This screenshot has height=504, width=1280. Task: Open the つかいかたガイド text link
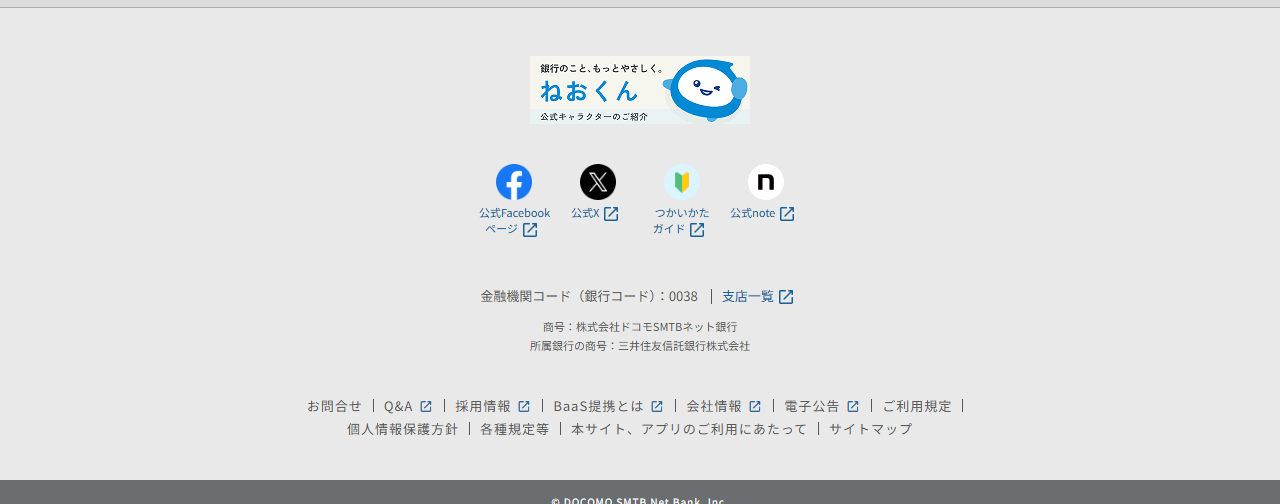(x=682, y=221)
